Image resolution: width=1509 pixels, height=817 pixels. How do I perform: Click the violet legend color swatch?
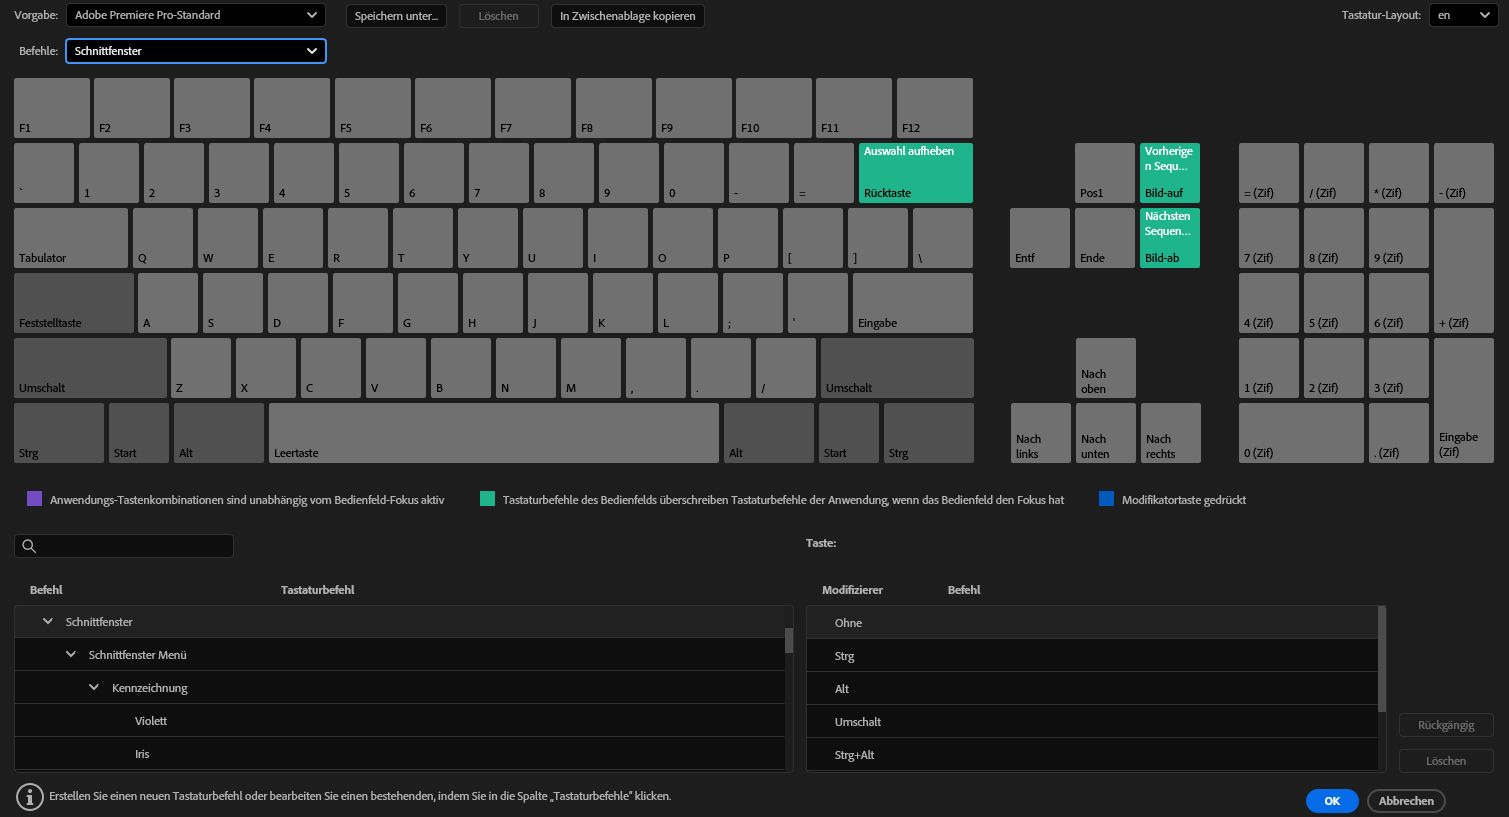pyautogui.click(x=33, y=498)
